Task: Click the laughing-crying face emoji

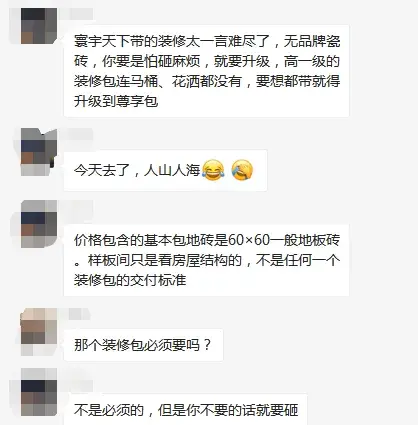Action: coord(213,170)
